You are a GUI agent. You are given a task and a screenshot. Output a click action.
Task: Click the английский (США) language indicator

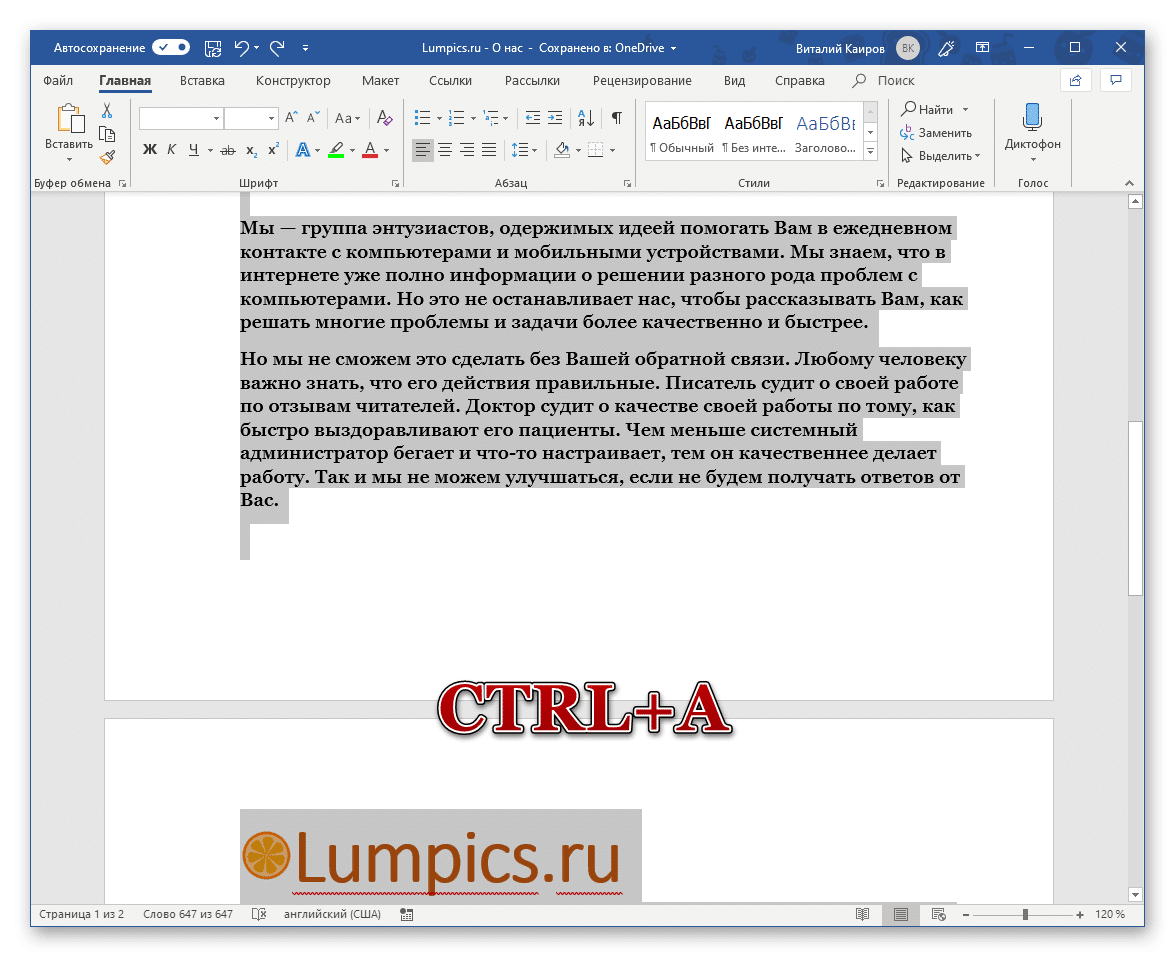[332, 914]
